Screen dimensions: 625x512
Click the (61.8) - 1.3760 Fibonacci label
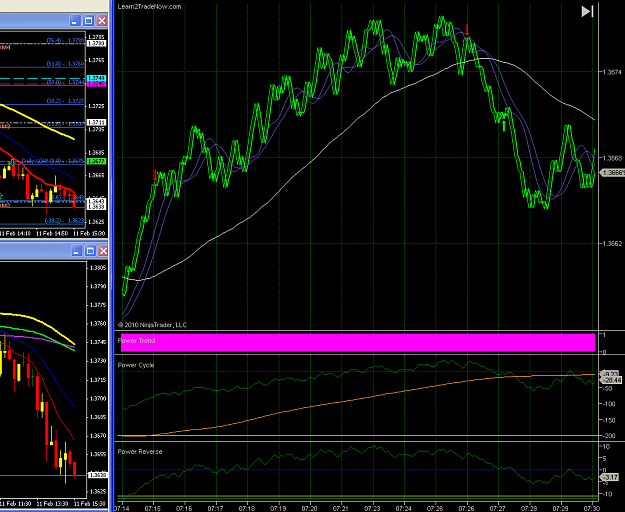65,64
